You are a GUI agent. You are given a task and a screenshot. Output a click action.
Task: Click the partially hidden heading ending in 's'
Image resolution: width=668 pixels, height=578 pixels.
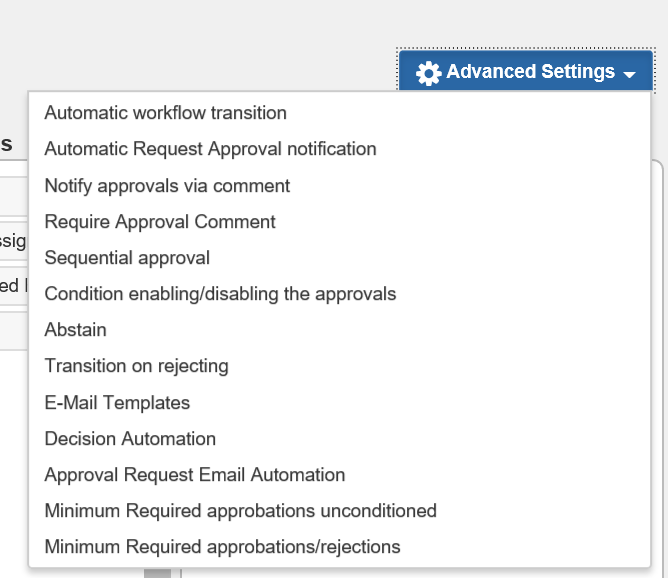point(6,144)
